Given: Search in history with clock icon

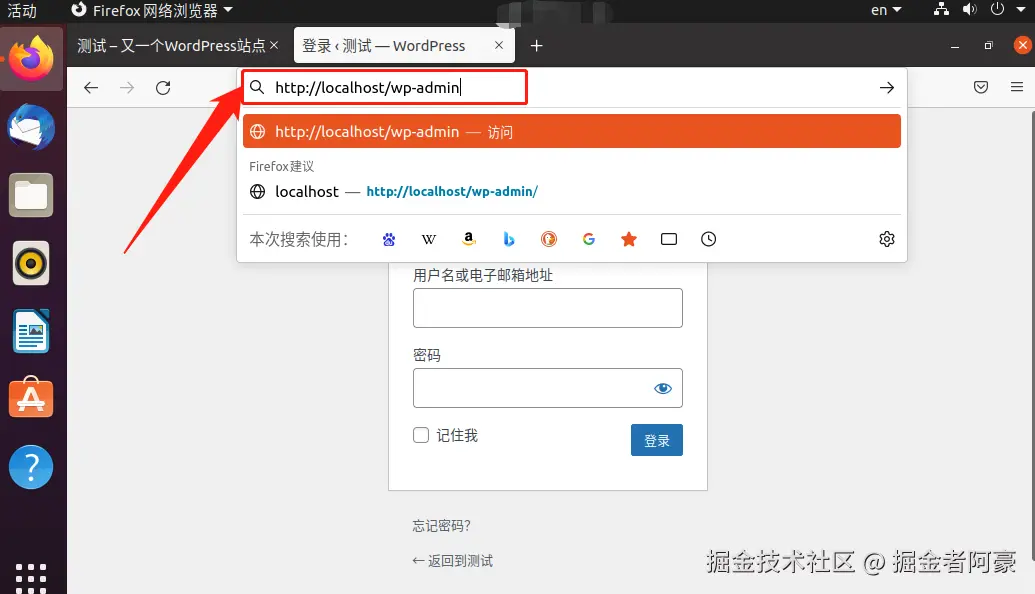Looking at the screenshot, I should tap(708, 239).
